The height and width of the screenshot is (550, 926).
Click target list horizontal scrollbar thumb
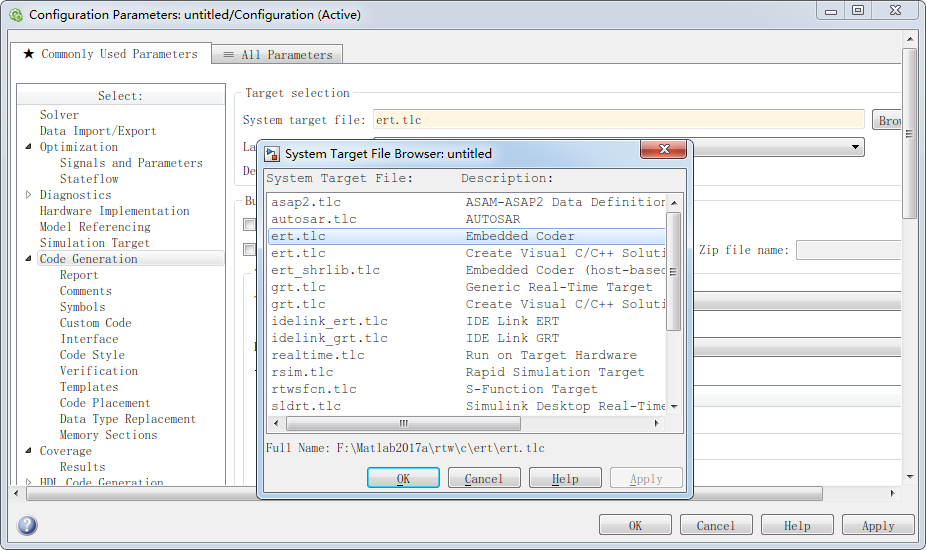coord(403,424)
